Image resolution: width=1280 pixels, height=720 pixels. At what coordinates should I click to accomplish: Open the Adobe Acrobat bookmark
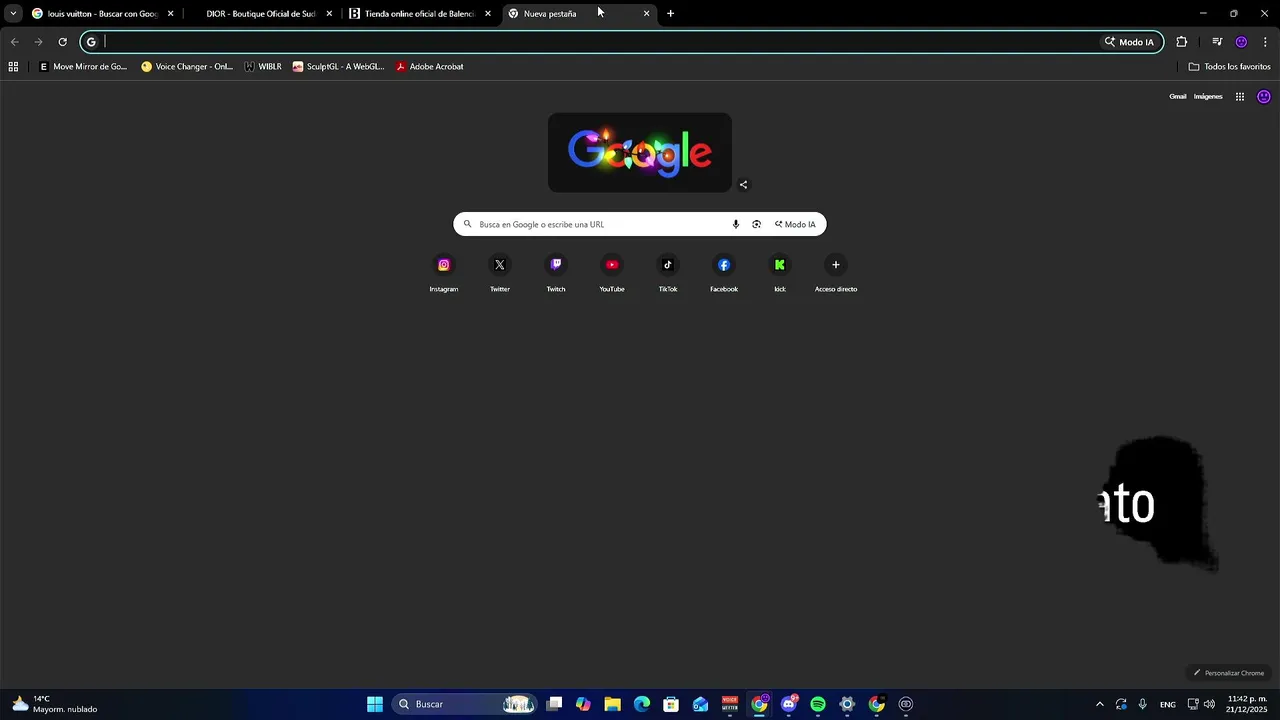pyautogui.click(x=430, y=67)
